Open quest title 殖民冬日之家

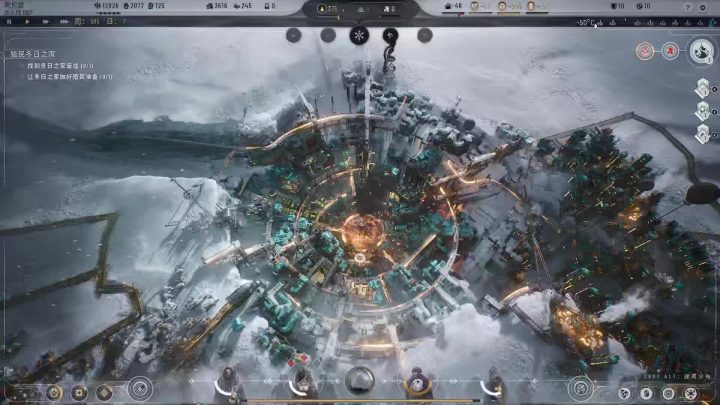tap(32, 54)
